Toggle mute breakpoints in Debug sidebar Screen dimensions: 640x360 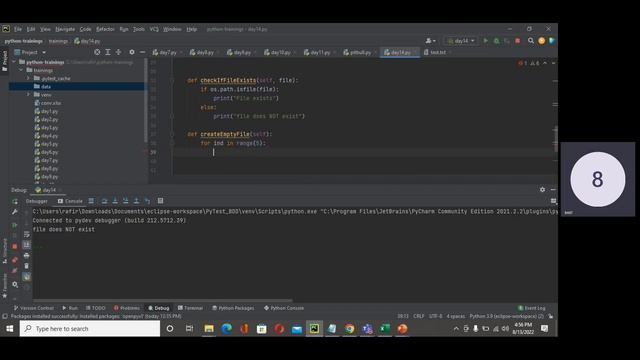pos(15,271)
